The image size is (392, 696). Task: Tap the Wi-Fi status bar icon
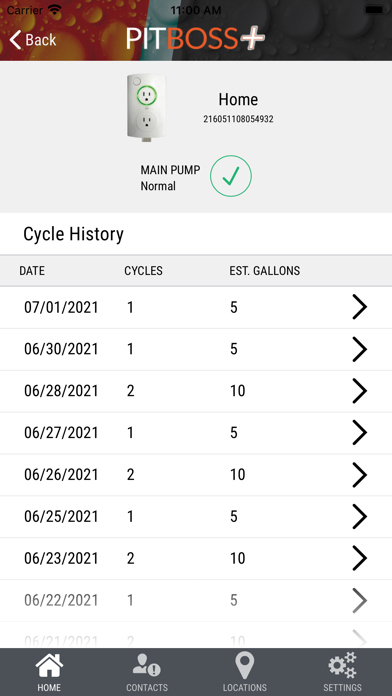[55, 10]
